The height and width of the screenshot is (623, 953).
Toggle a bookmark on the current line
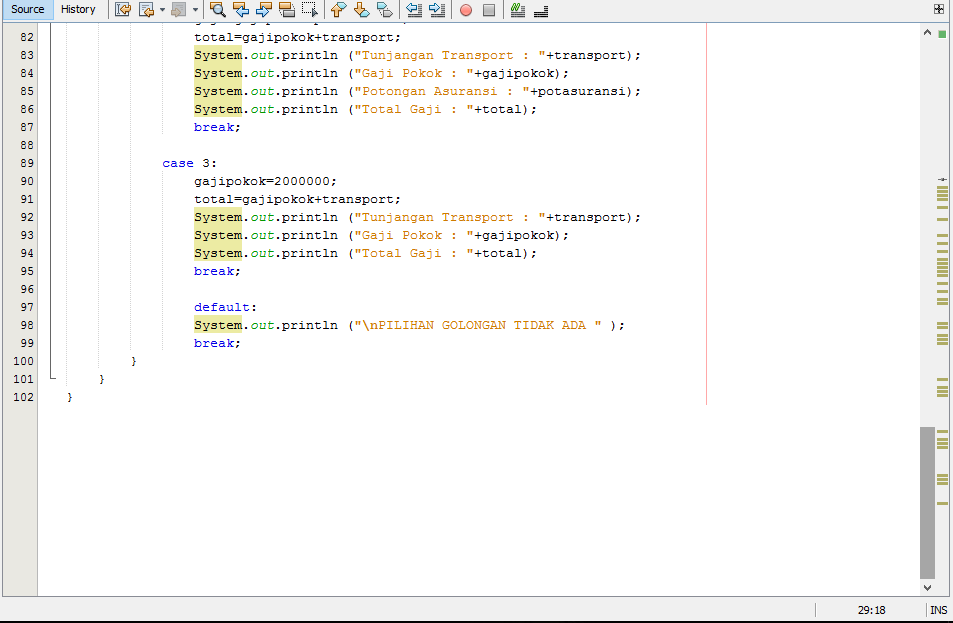point(385,10)
